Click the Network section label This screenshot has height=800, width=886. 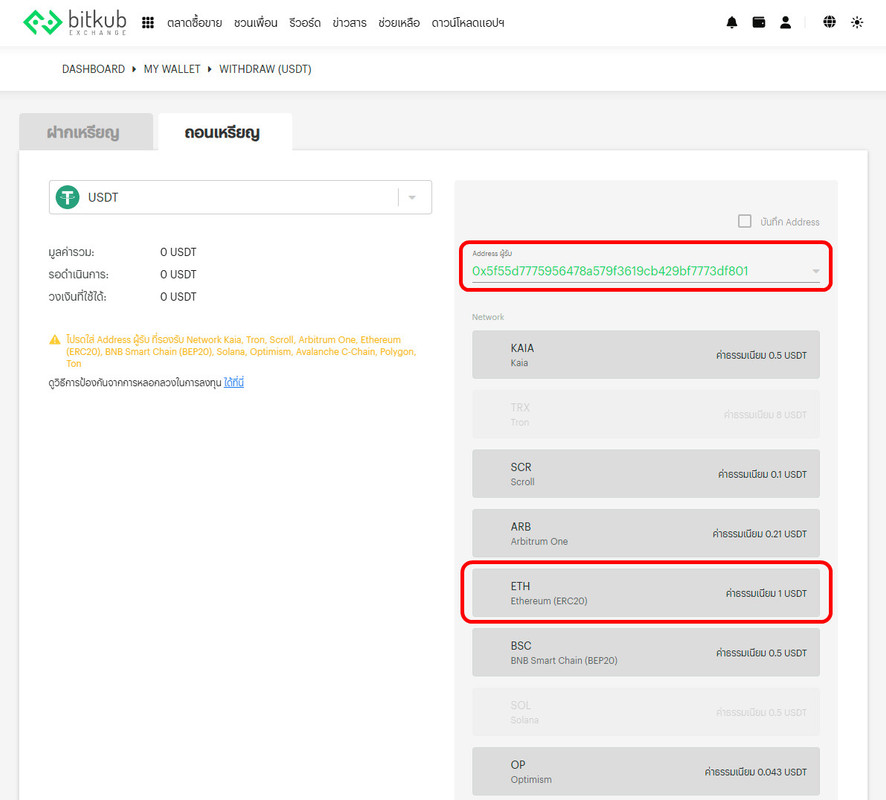pos(488,317)
